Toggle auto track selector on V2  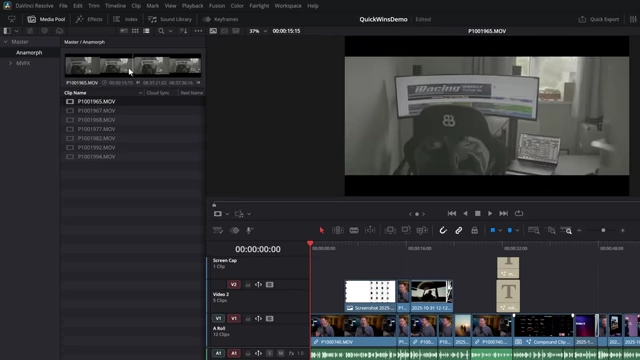(x=258, y=284)
